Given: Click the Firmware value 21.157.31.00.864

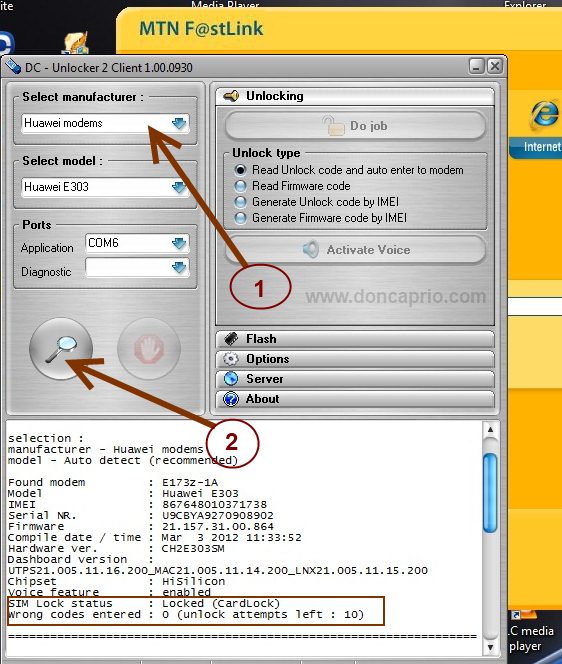Looking at the screenshot, I should (x=218, y=526).
